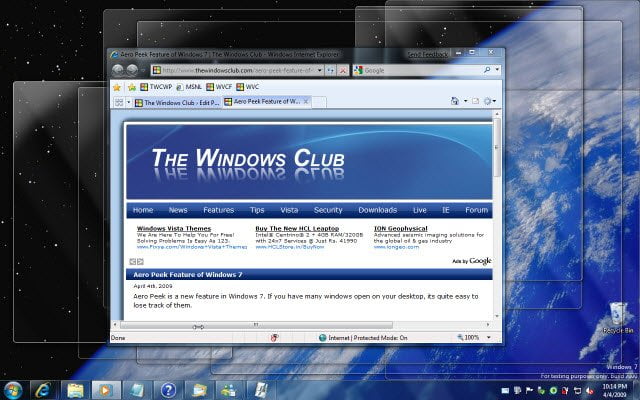Open the 100% zoom level dropdown
Viewport: 640px width, 400px height.
(489, 338)
